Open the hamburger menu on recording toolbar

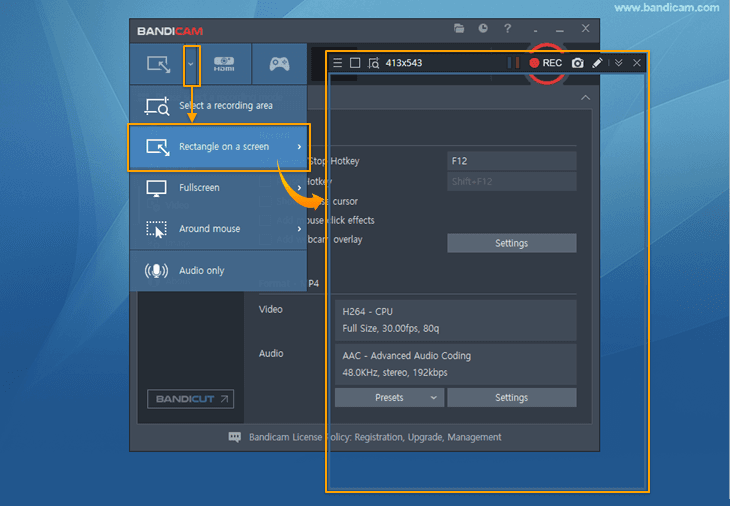[338, 63]
